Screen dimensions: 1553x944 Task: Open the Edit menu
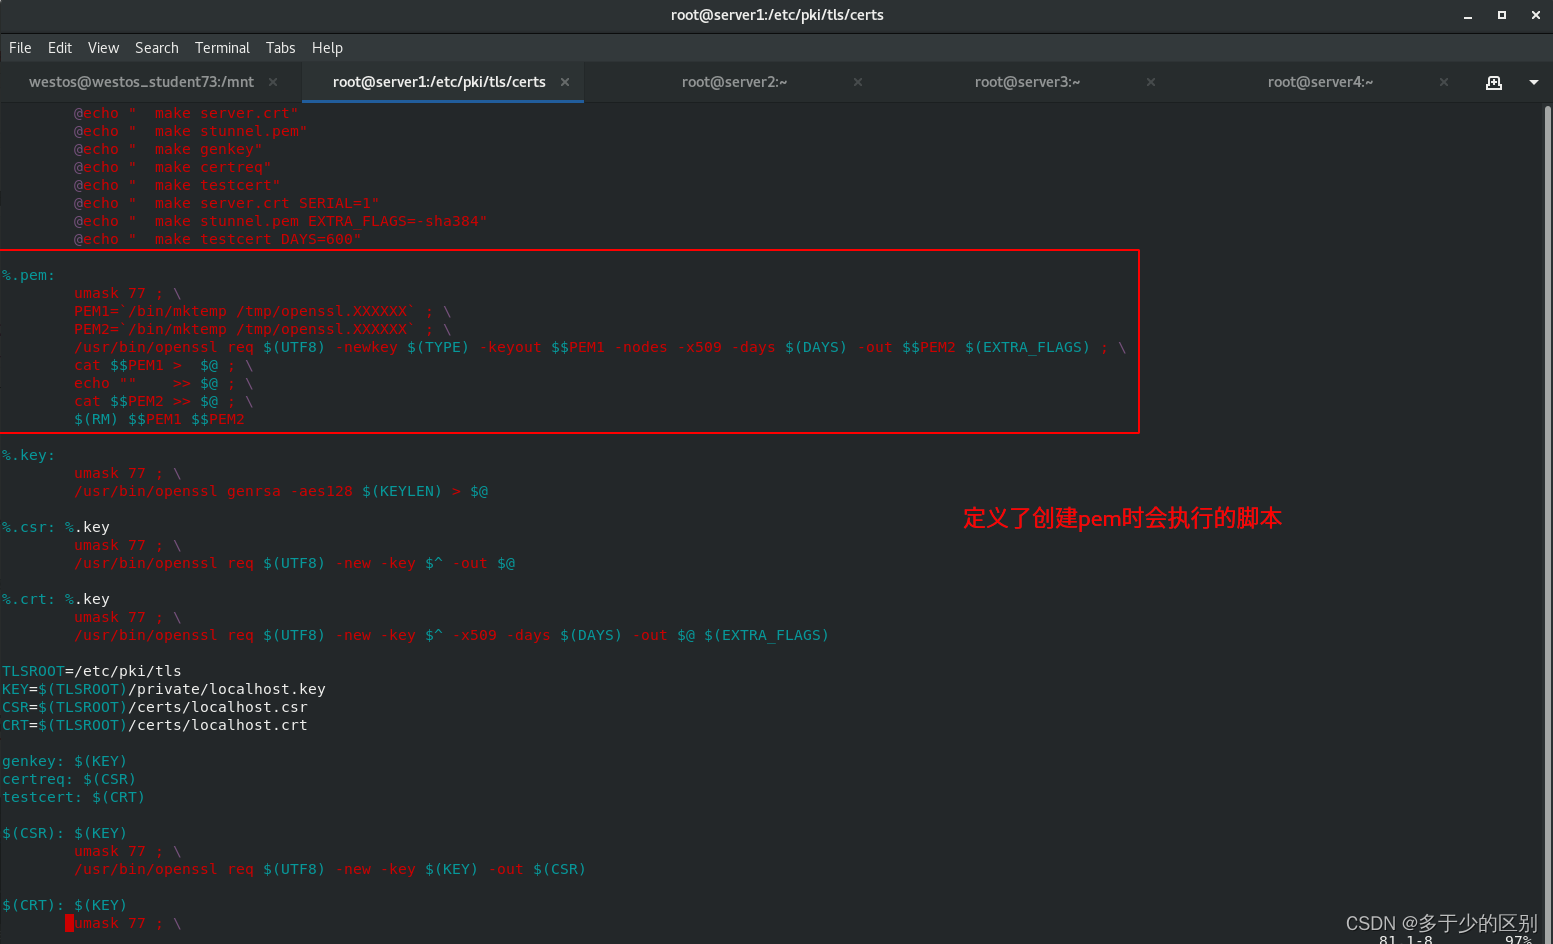[60, 48]
